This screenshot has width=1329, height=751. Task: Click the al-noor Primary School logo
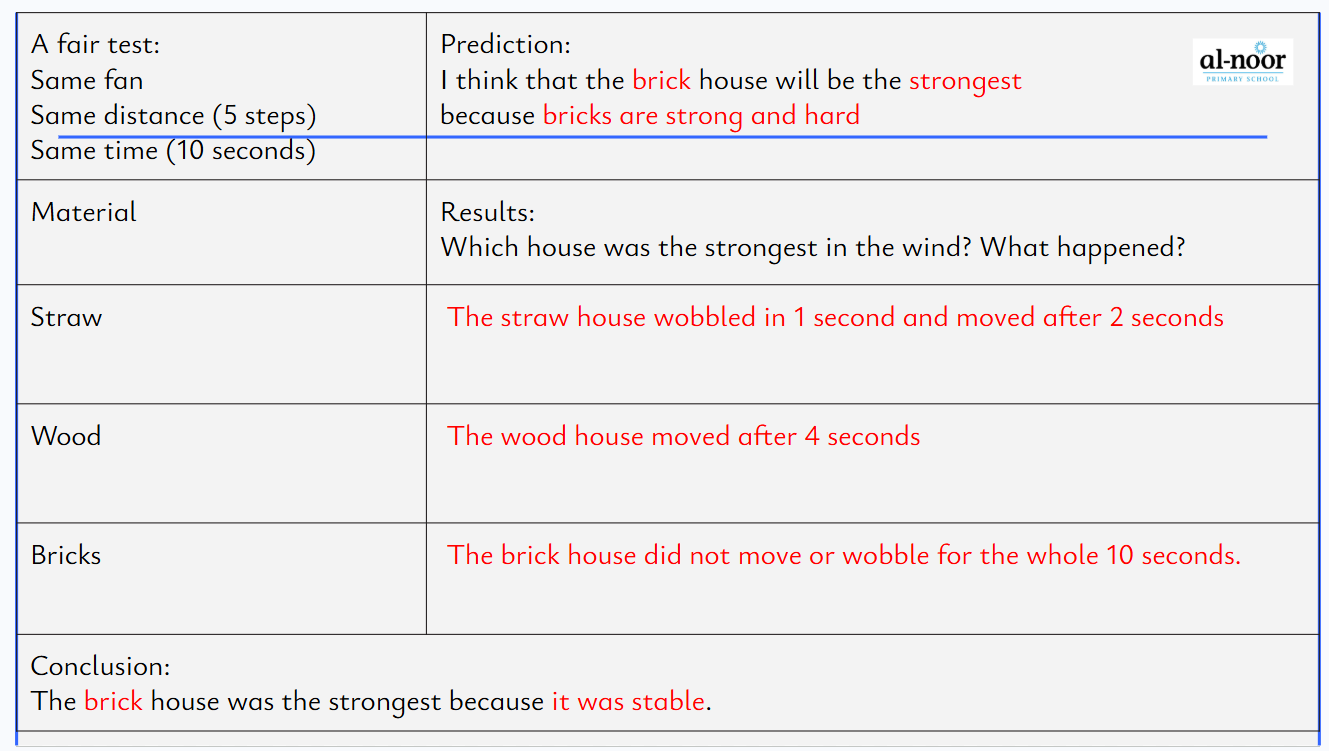click(1242, 62)
